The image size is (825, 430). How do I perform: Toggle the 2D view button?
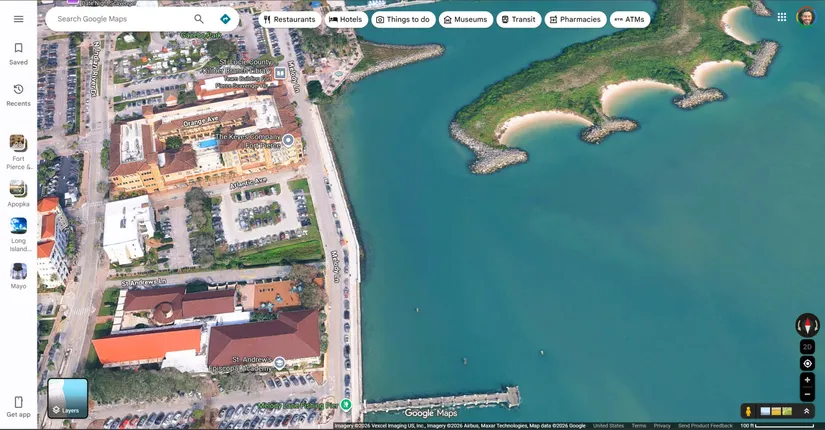[807, 347]
